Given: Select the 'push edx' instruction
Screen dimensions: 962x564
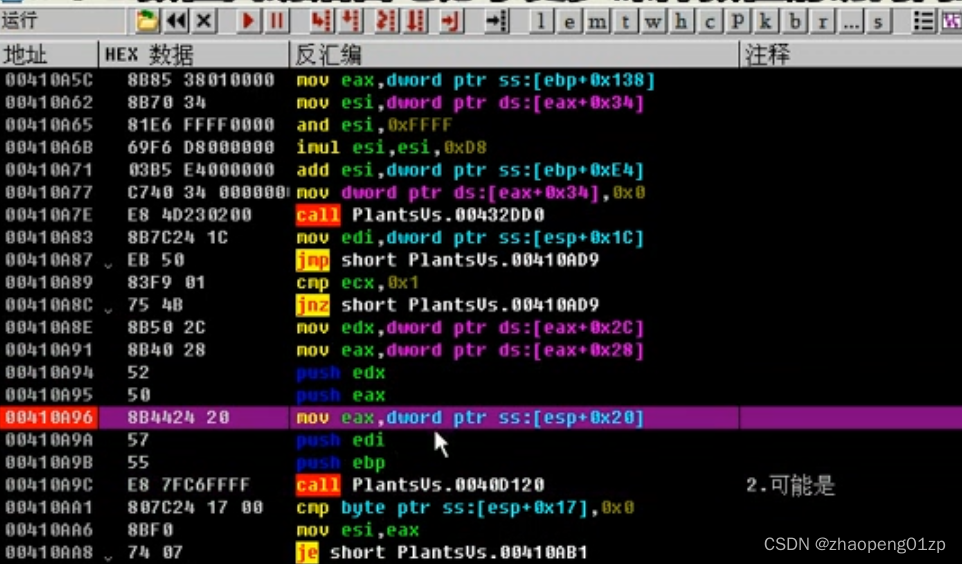Looking at the screenshot, I should point(341,373).
